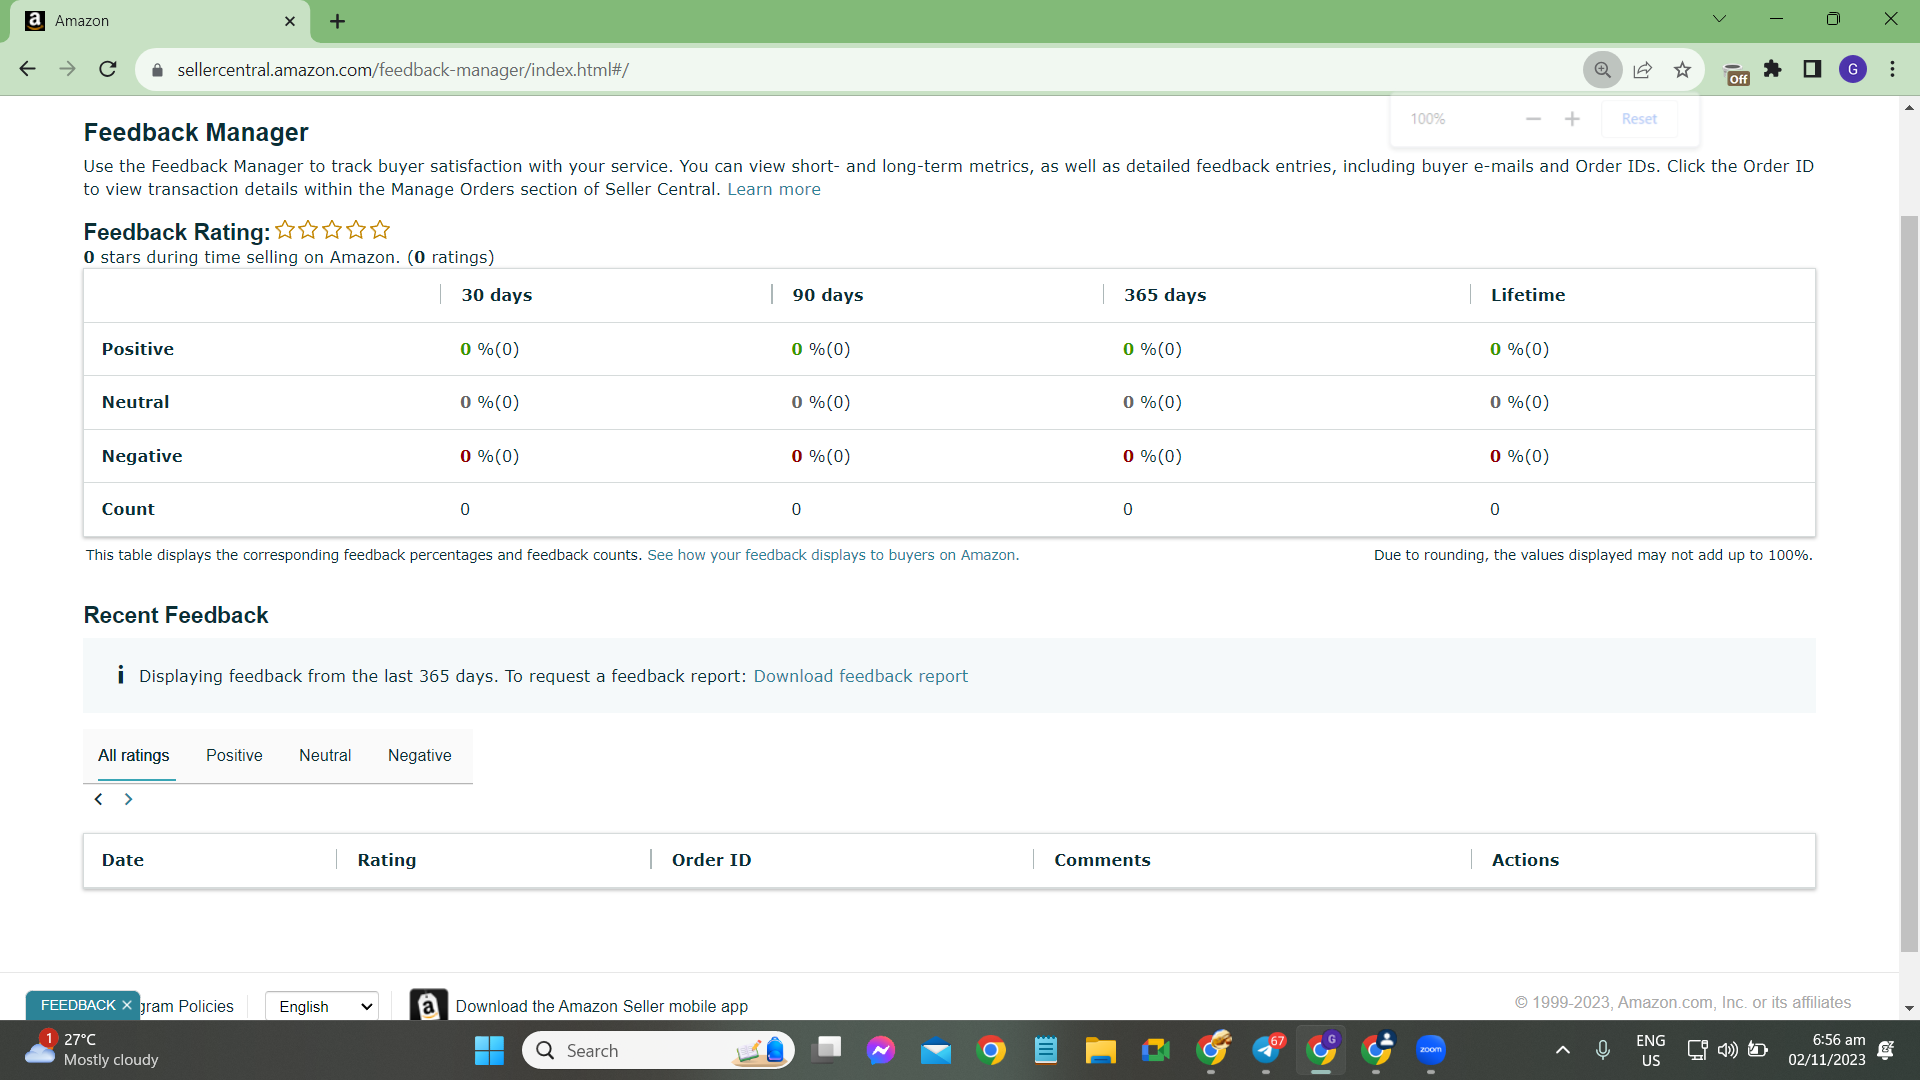
Task: Open the feedback display to buyers link
Action: pos(833,555)
